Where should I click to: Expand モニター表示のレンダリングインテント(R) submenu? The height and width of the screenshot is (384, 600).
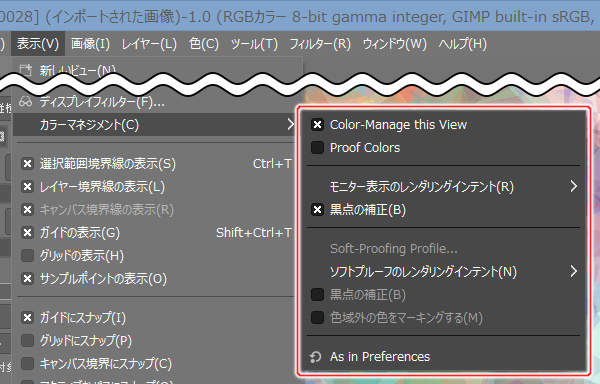click(x=444, y=187)
